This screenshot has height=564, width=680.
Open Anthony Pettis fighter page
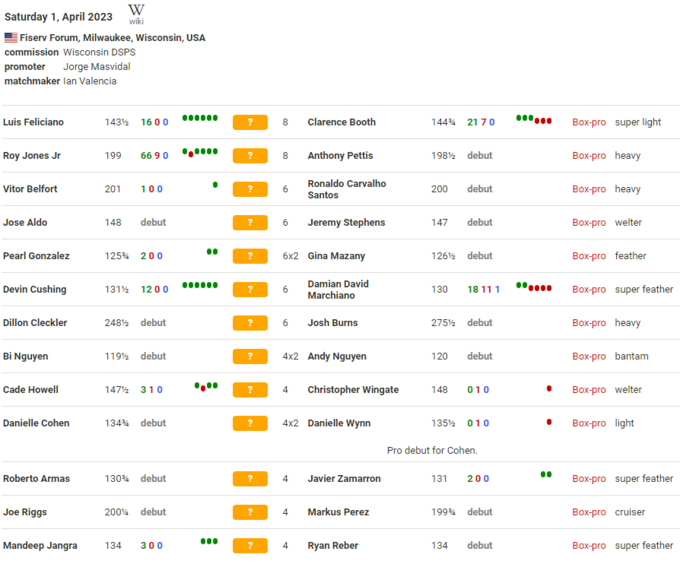[340, 156]
